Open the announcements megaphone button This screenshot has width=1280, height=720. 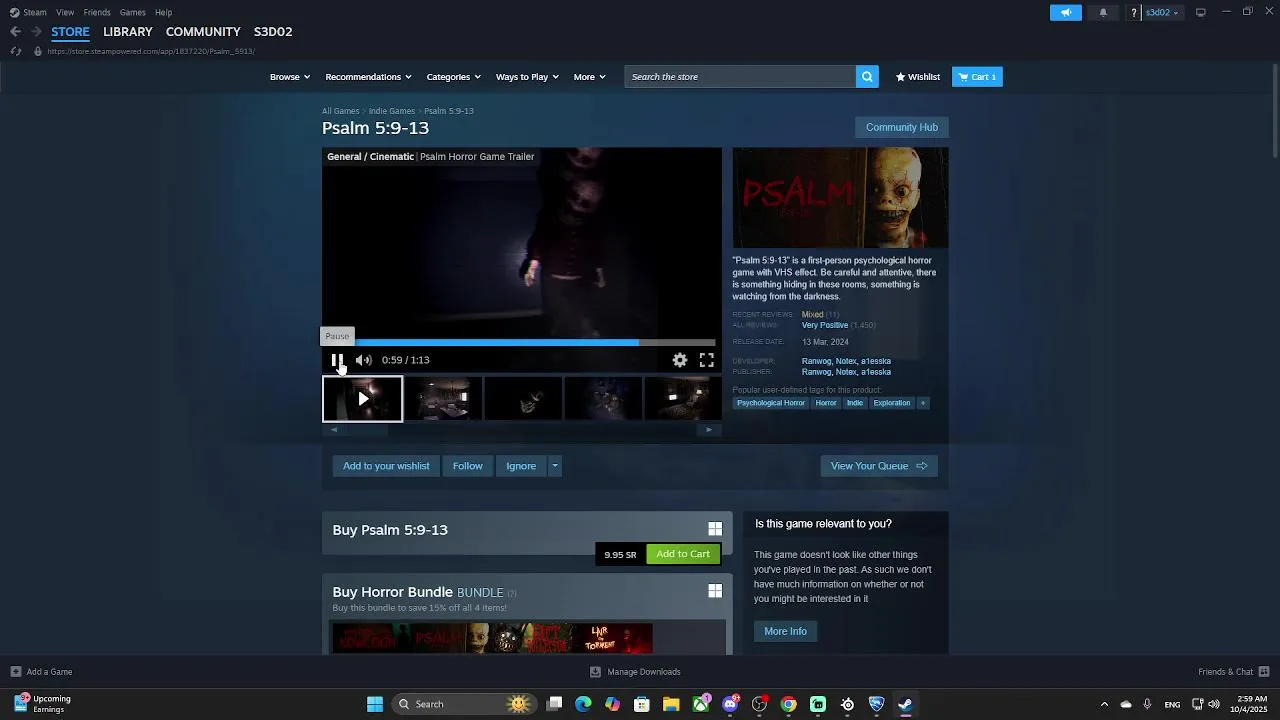pos(1066,12)
